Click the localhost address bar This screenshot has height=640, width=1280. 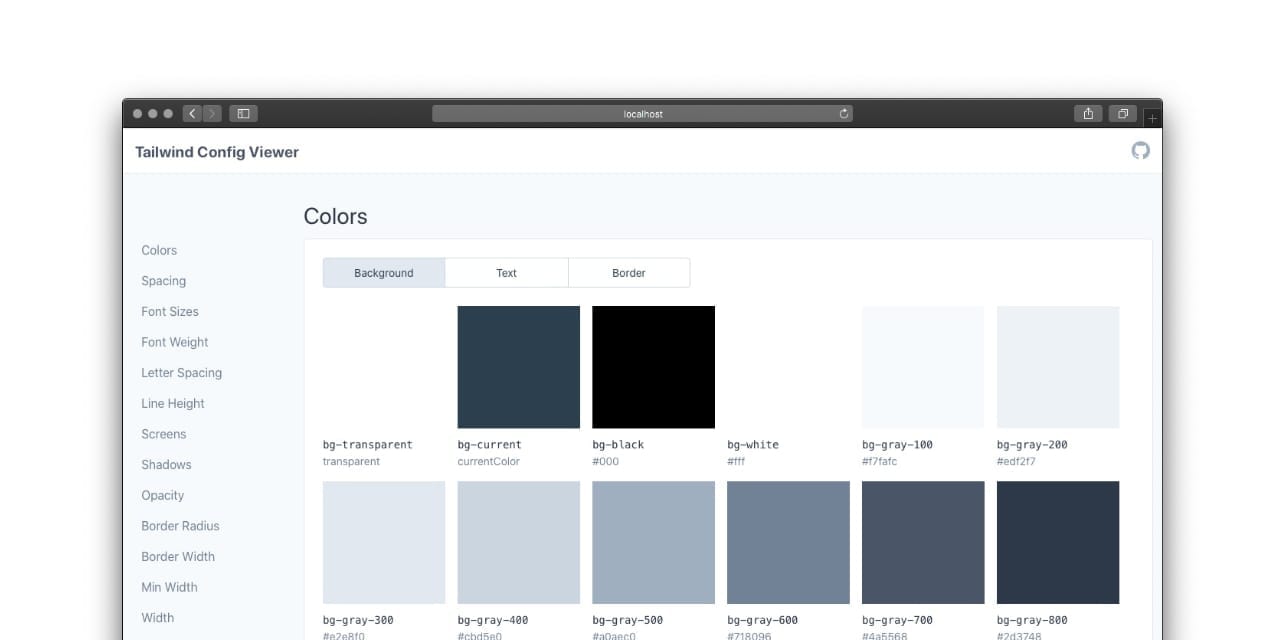[x=642, y=114]
